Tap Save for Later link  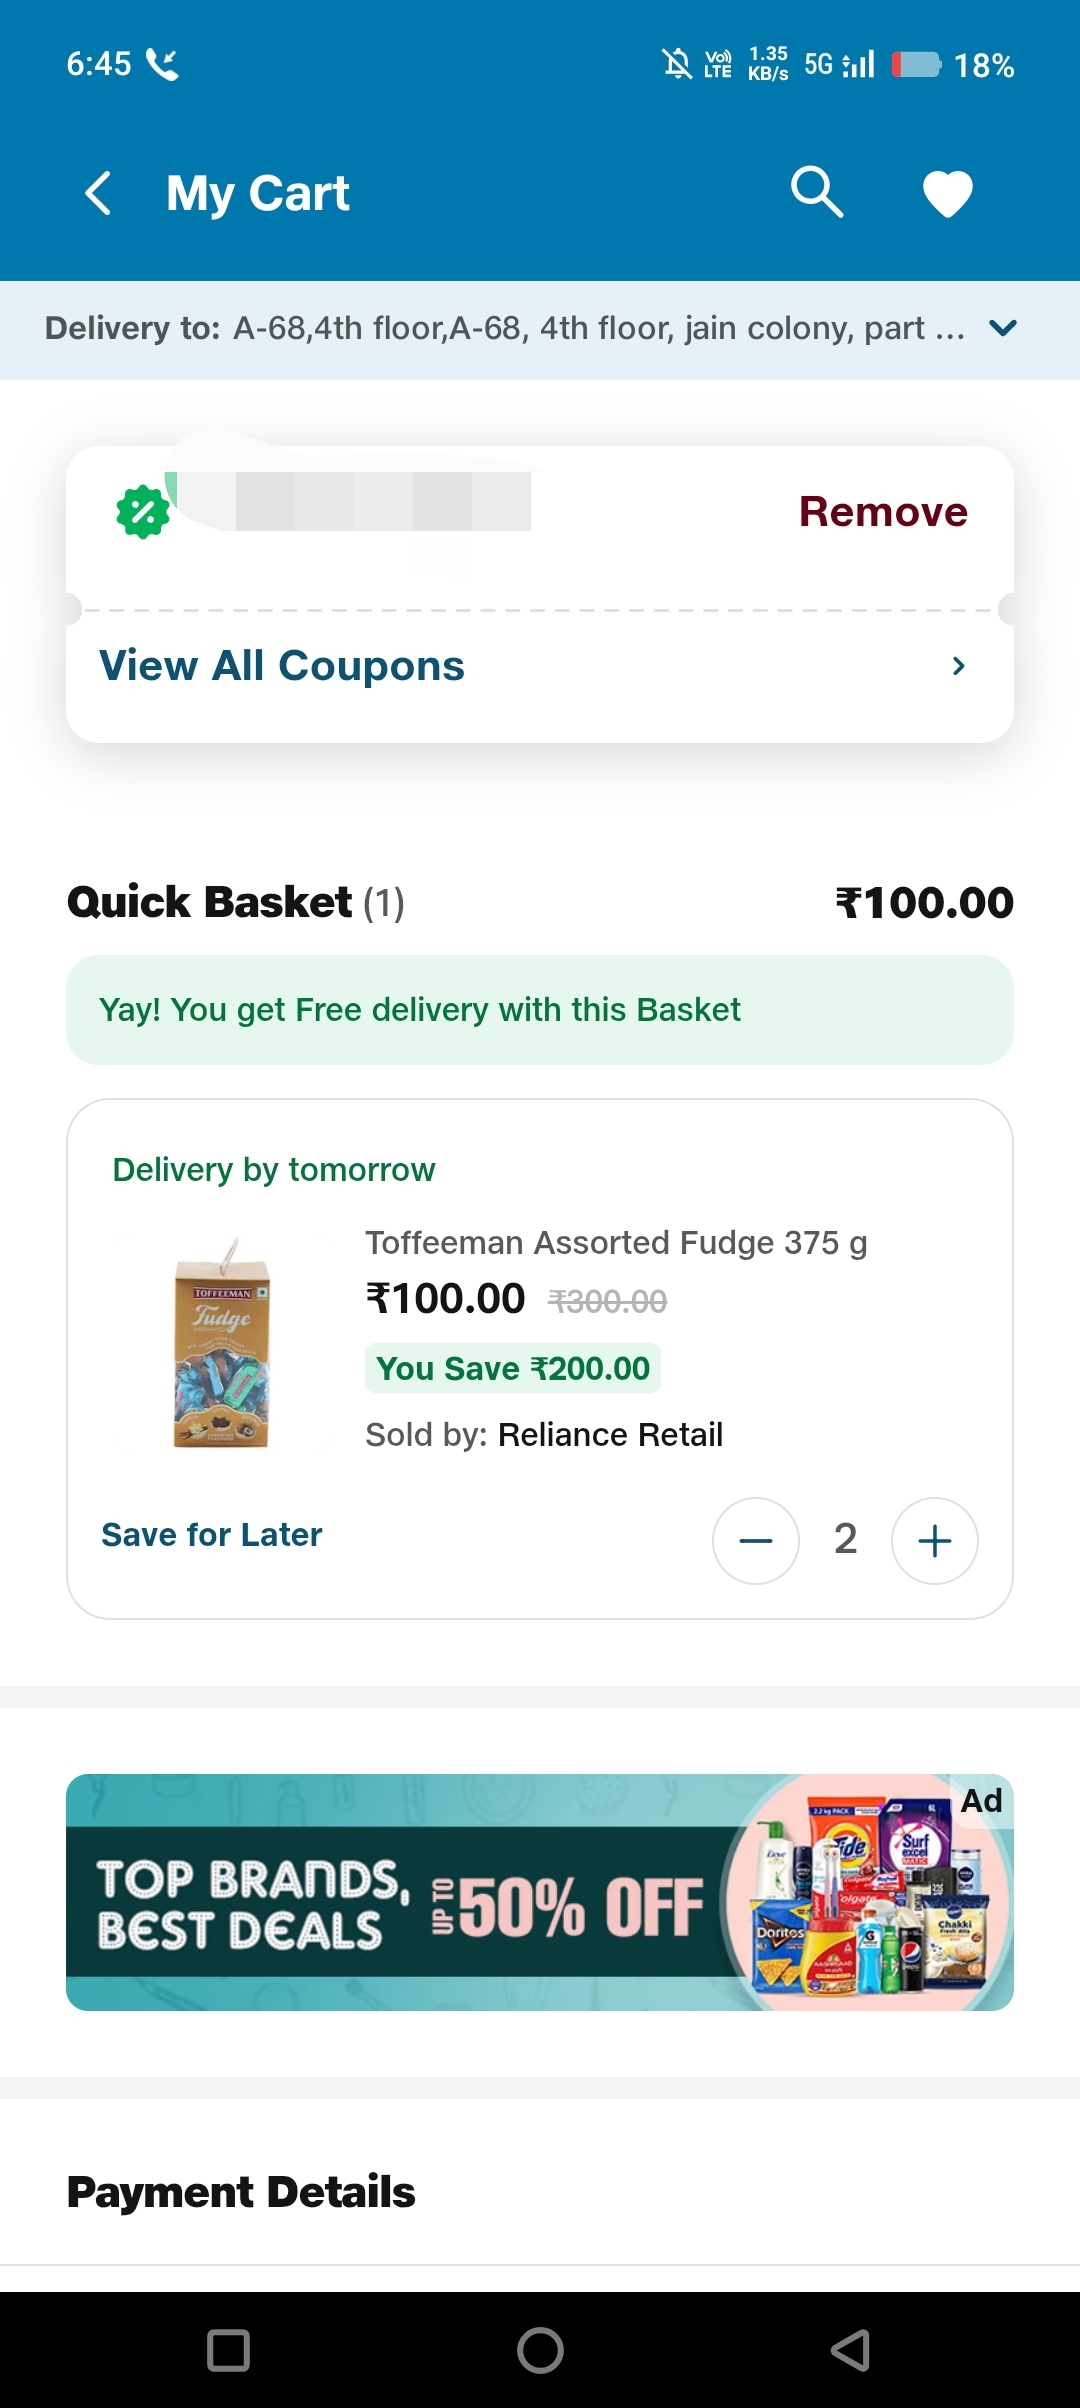[x=212, y=1535]
